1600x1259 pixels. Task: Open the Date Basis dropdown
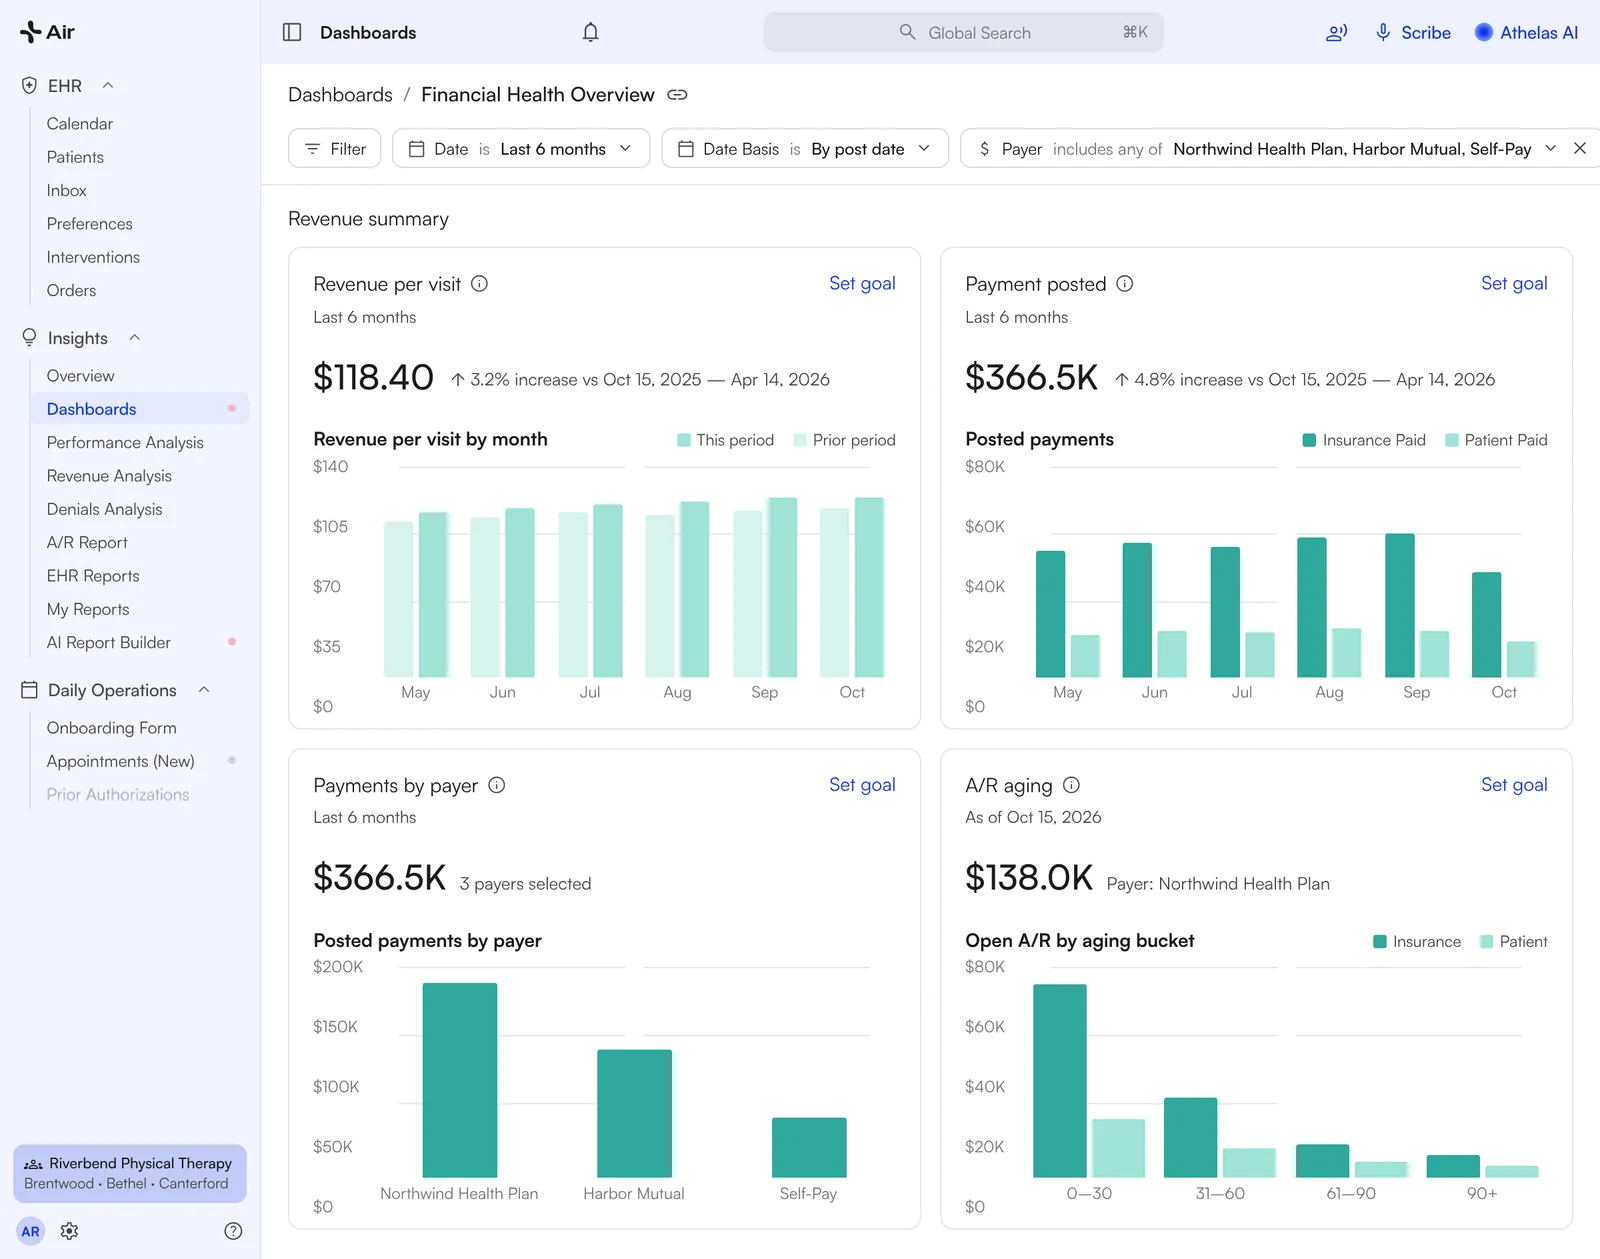point(805,148)
